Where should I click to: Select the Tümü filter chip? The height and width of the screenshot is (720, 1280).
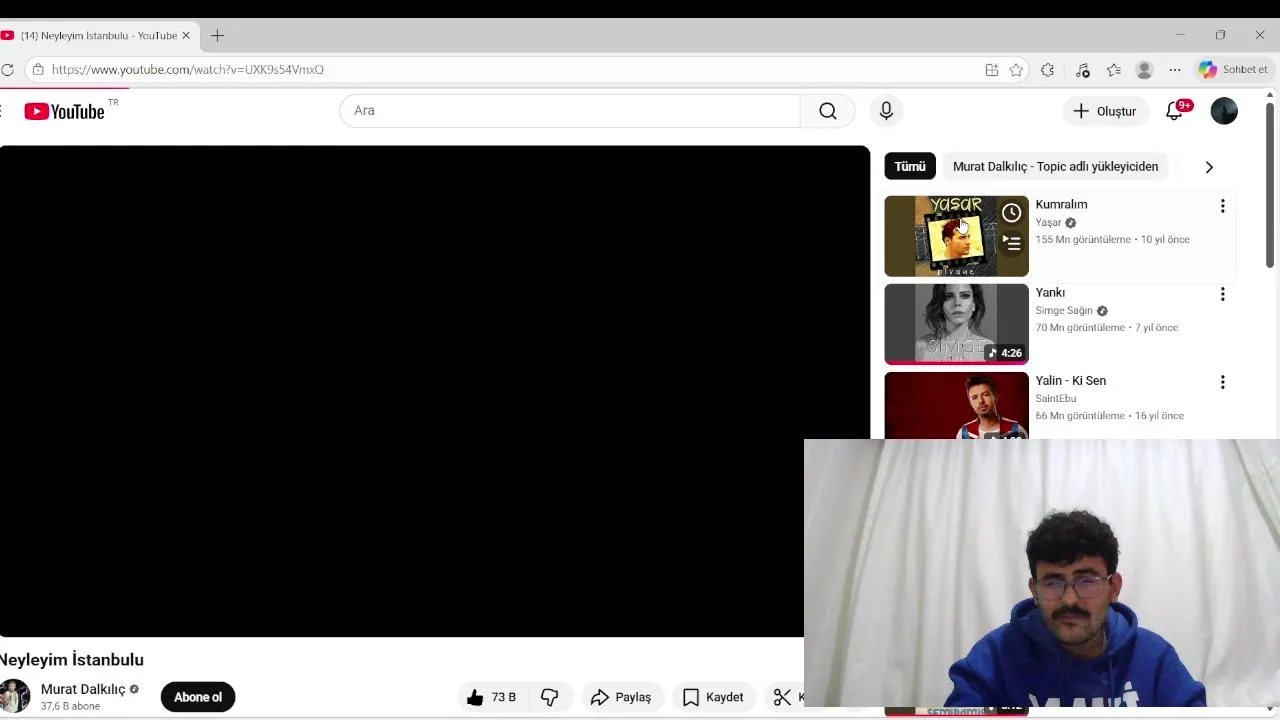point(910,167)
